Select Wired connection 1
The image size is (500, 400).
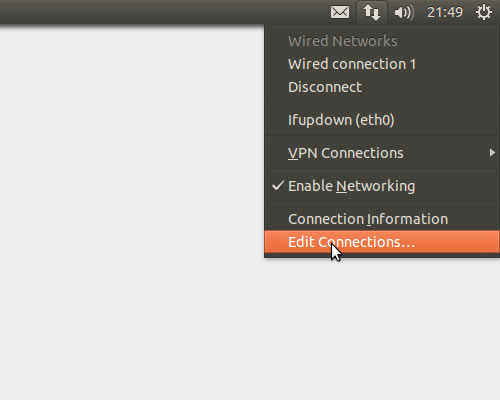pos(352,64)
